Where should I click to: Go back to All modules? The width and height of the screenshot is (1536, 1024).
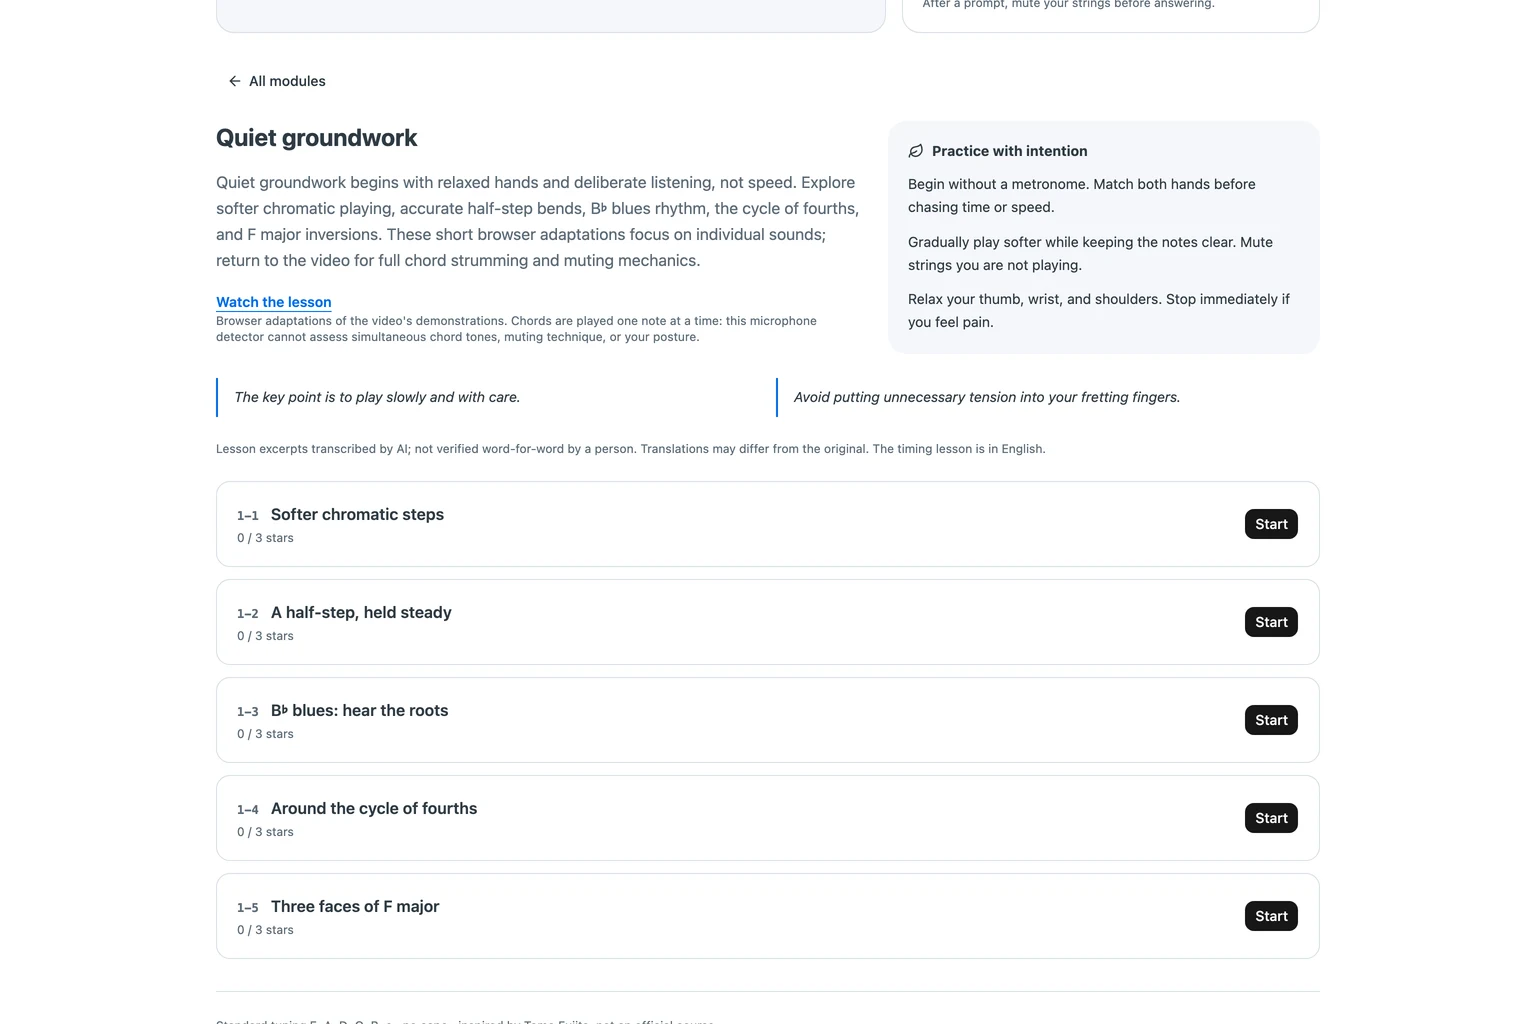coord(276,81)
